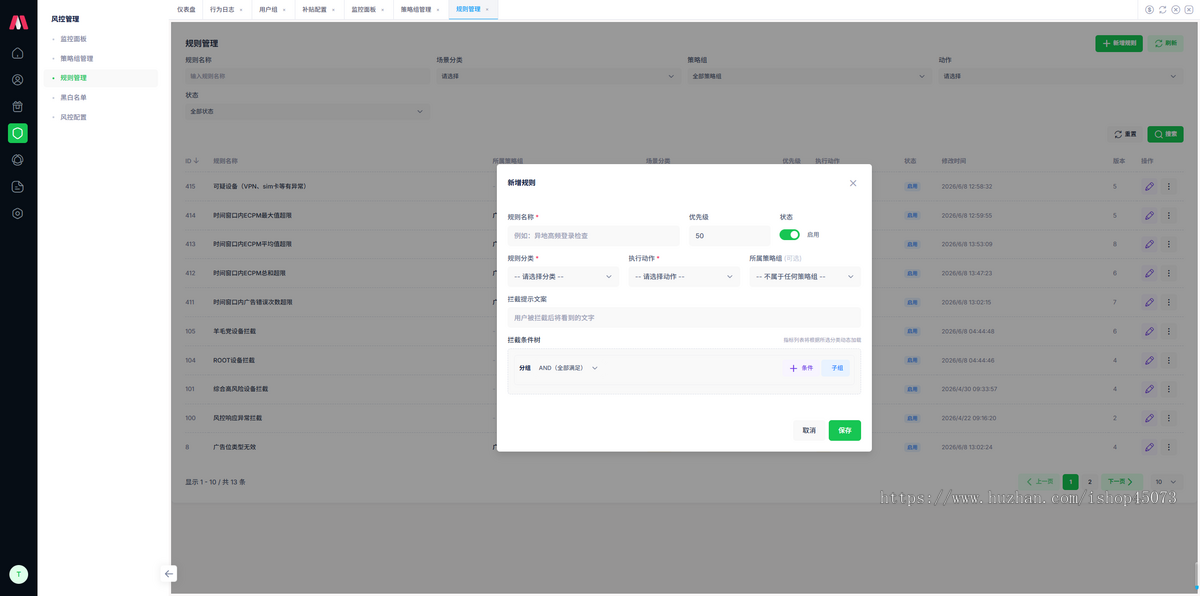Open the 执行动作 dropdown in the dialog
This screenshot has width=1200, height=596.
[x=684, y=277]
